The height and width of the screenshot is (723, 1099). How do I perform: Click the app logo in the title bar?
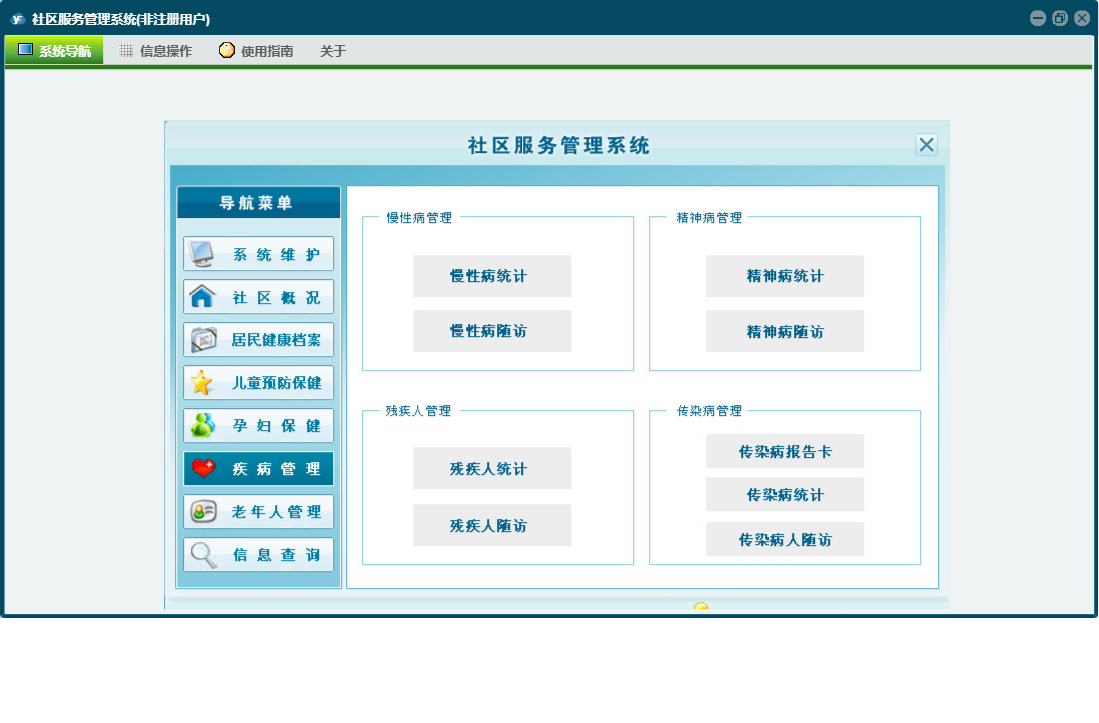click(x=18, y=19)
